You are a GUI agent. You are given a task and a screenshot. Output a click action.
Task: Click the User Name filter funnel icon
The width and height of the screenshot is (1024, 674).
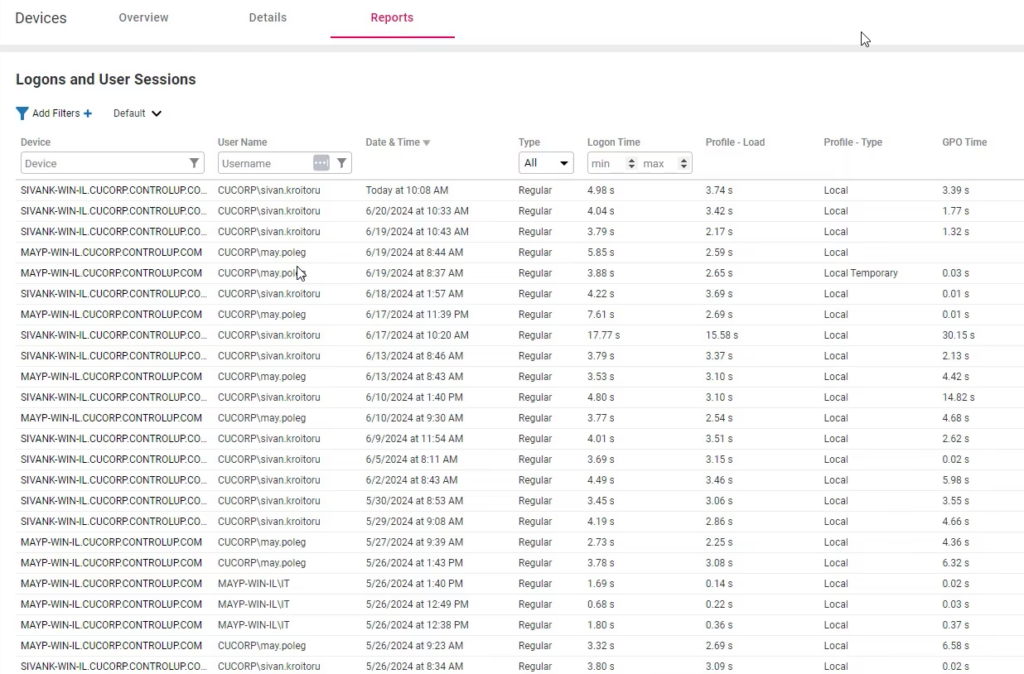coord(342,163)
